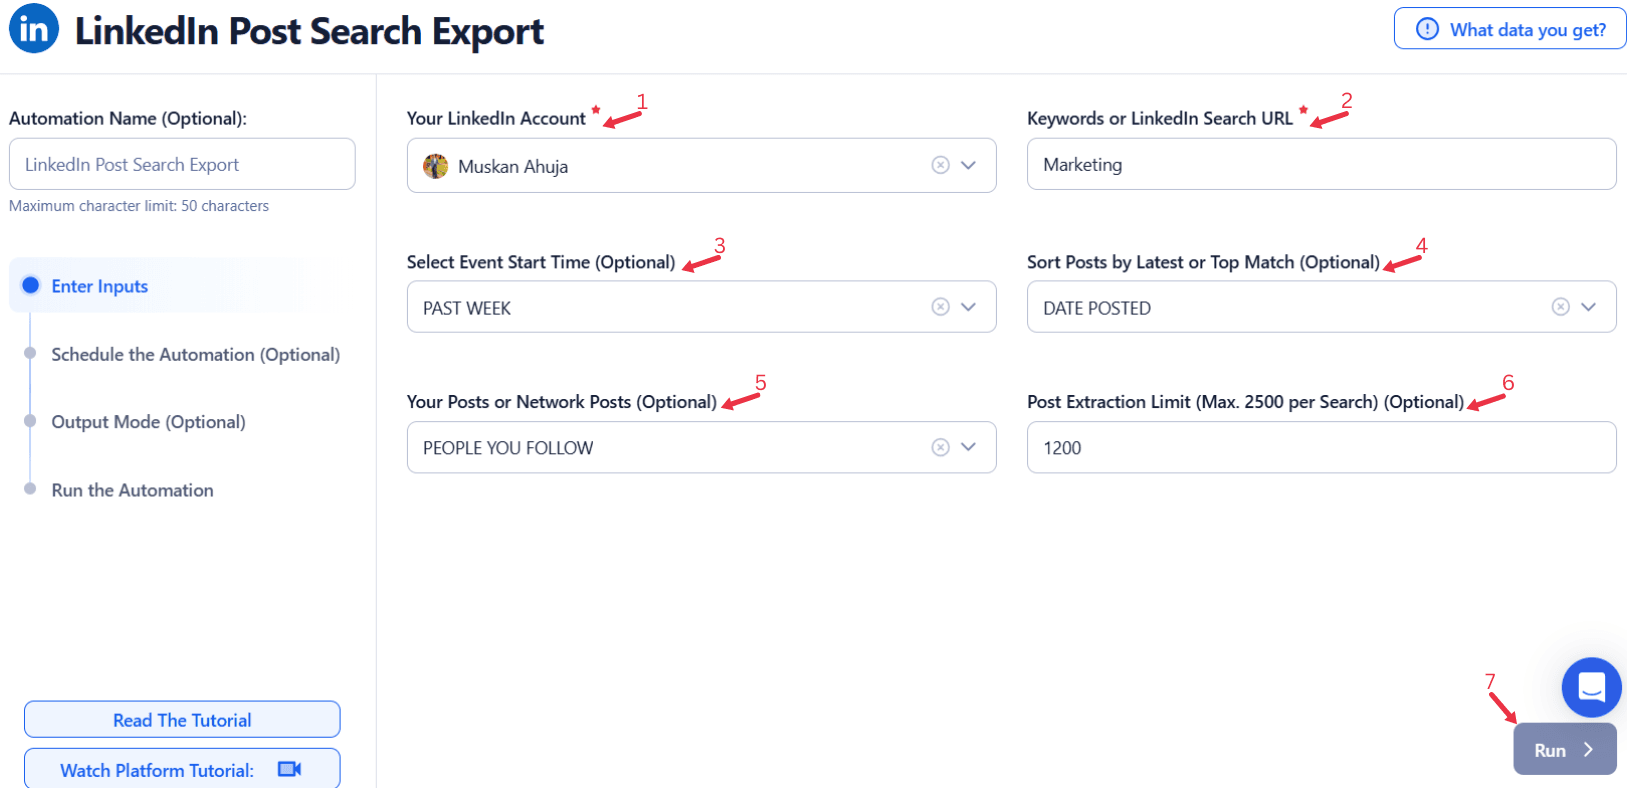Image resolution: width=1627 pixels, height=788 pixels.
Task: Open the Sort Posts dropdown arrow
Action: 1588,307
